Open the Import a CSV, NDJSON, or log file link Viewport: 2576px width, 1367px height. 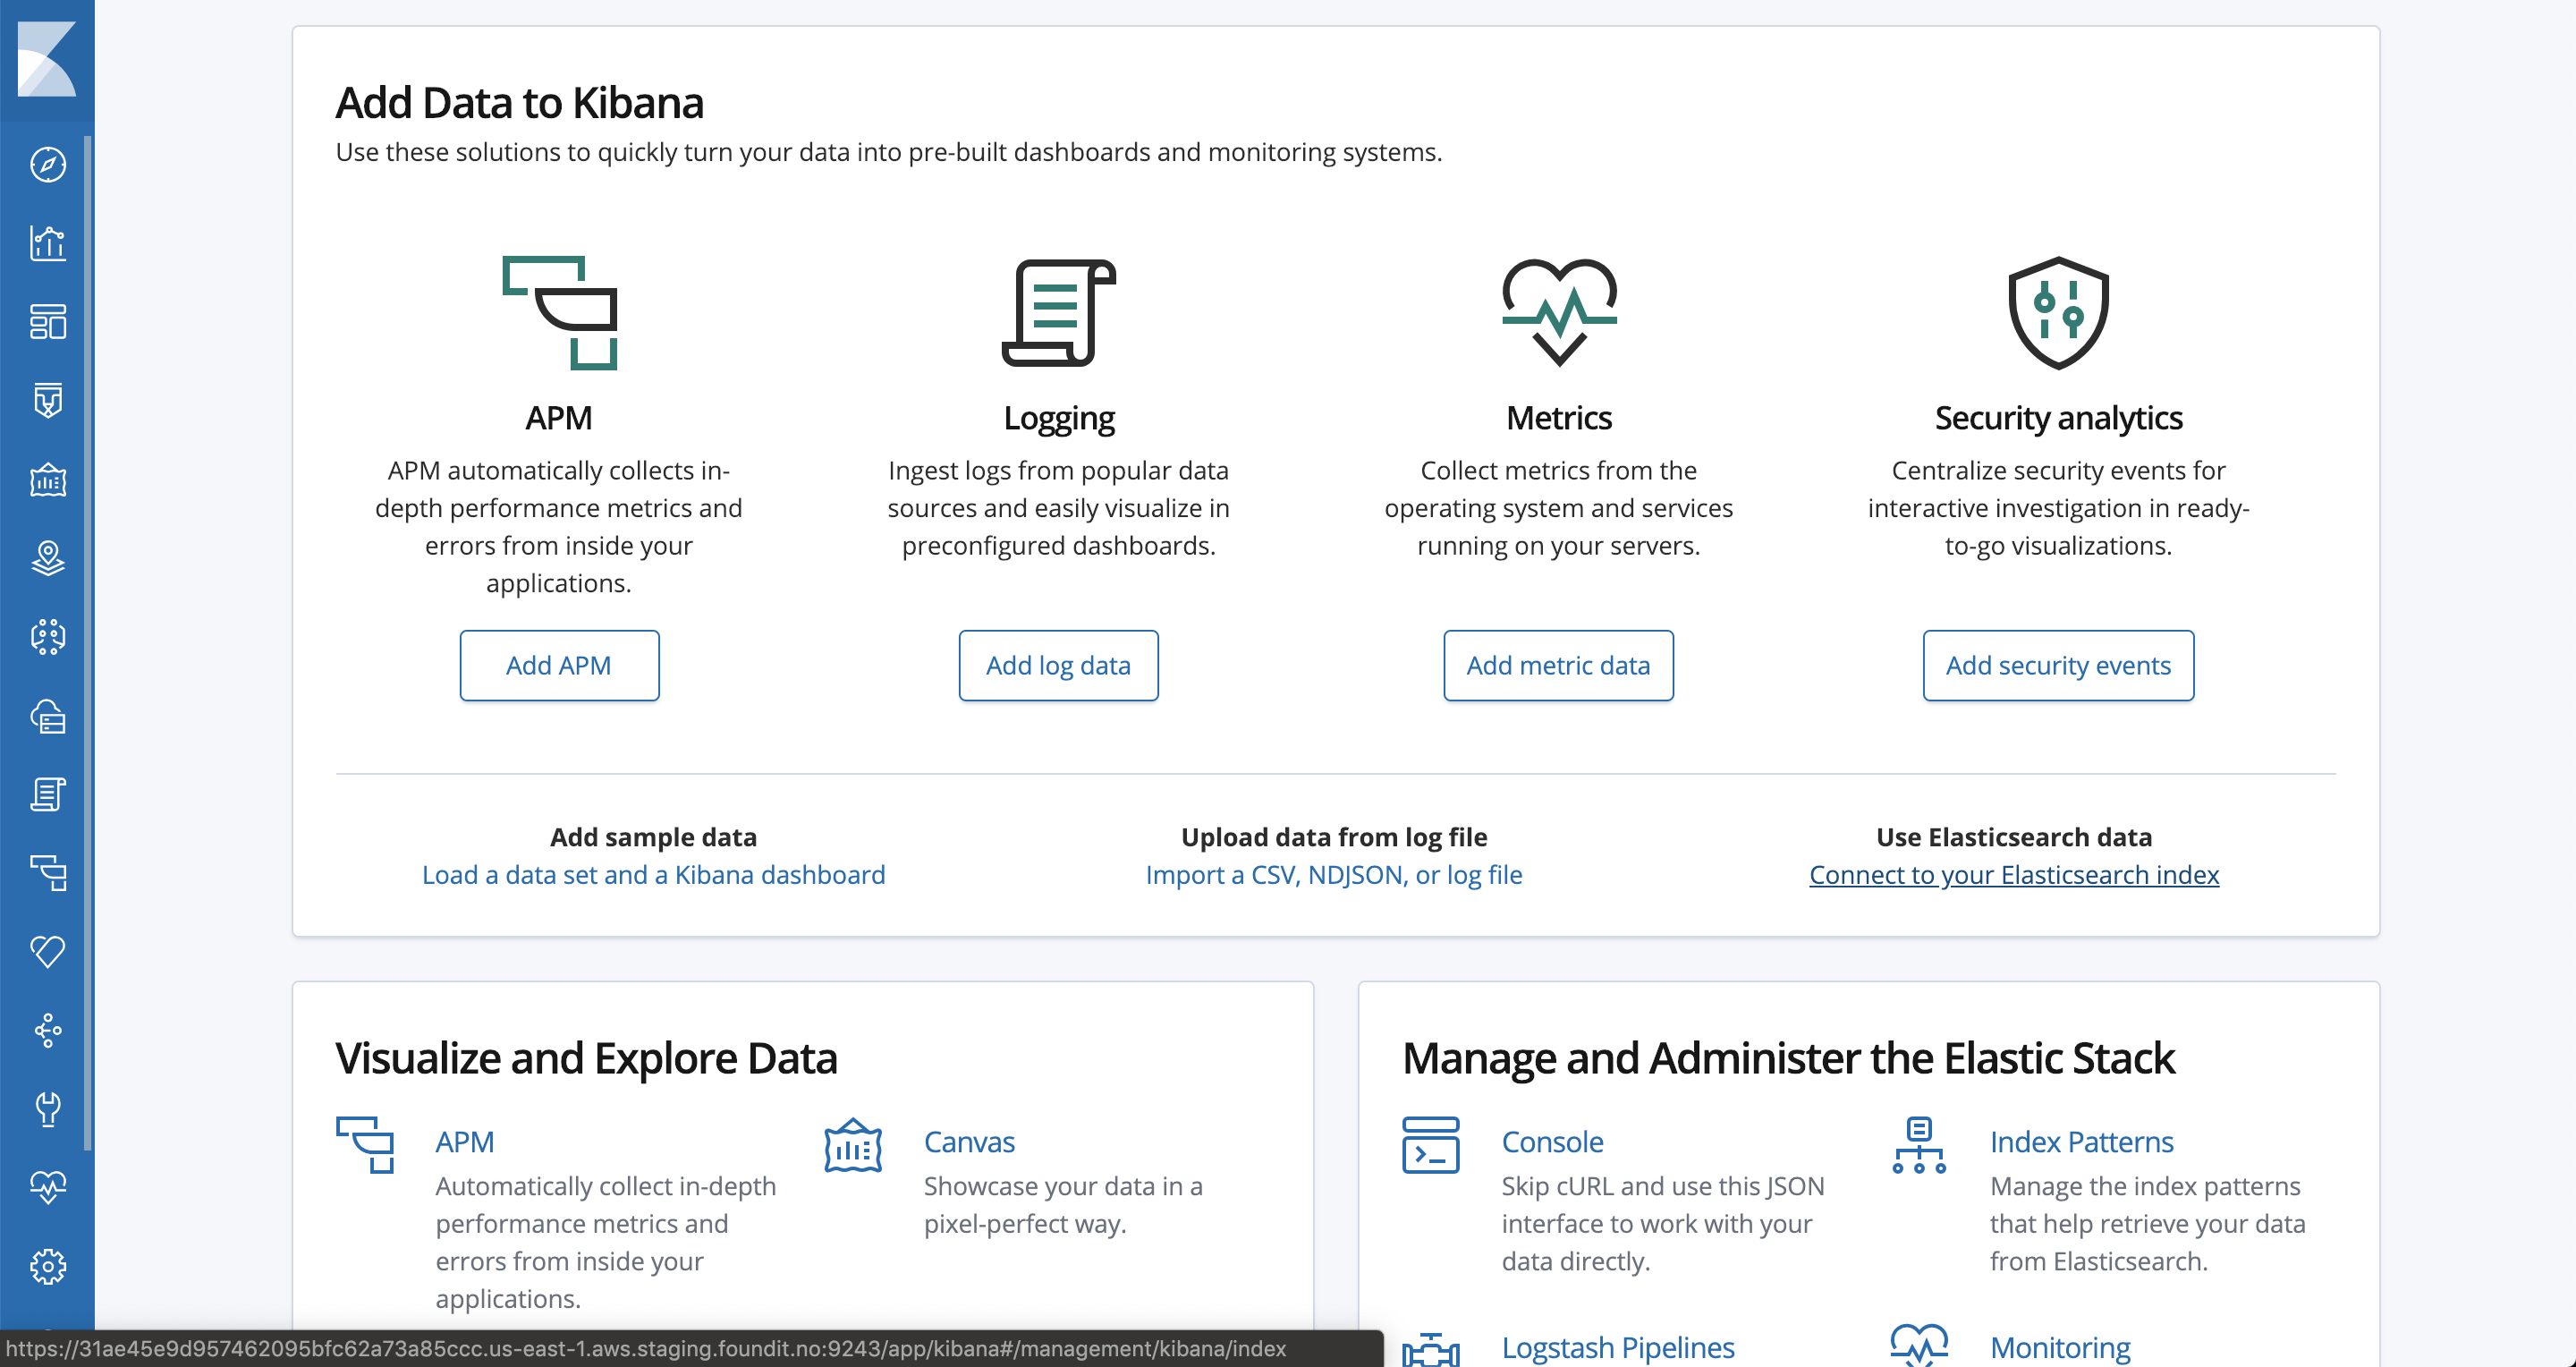click(x=1334, y=875)
